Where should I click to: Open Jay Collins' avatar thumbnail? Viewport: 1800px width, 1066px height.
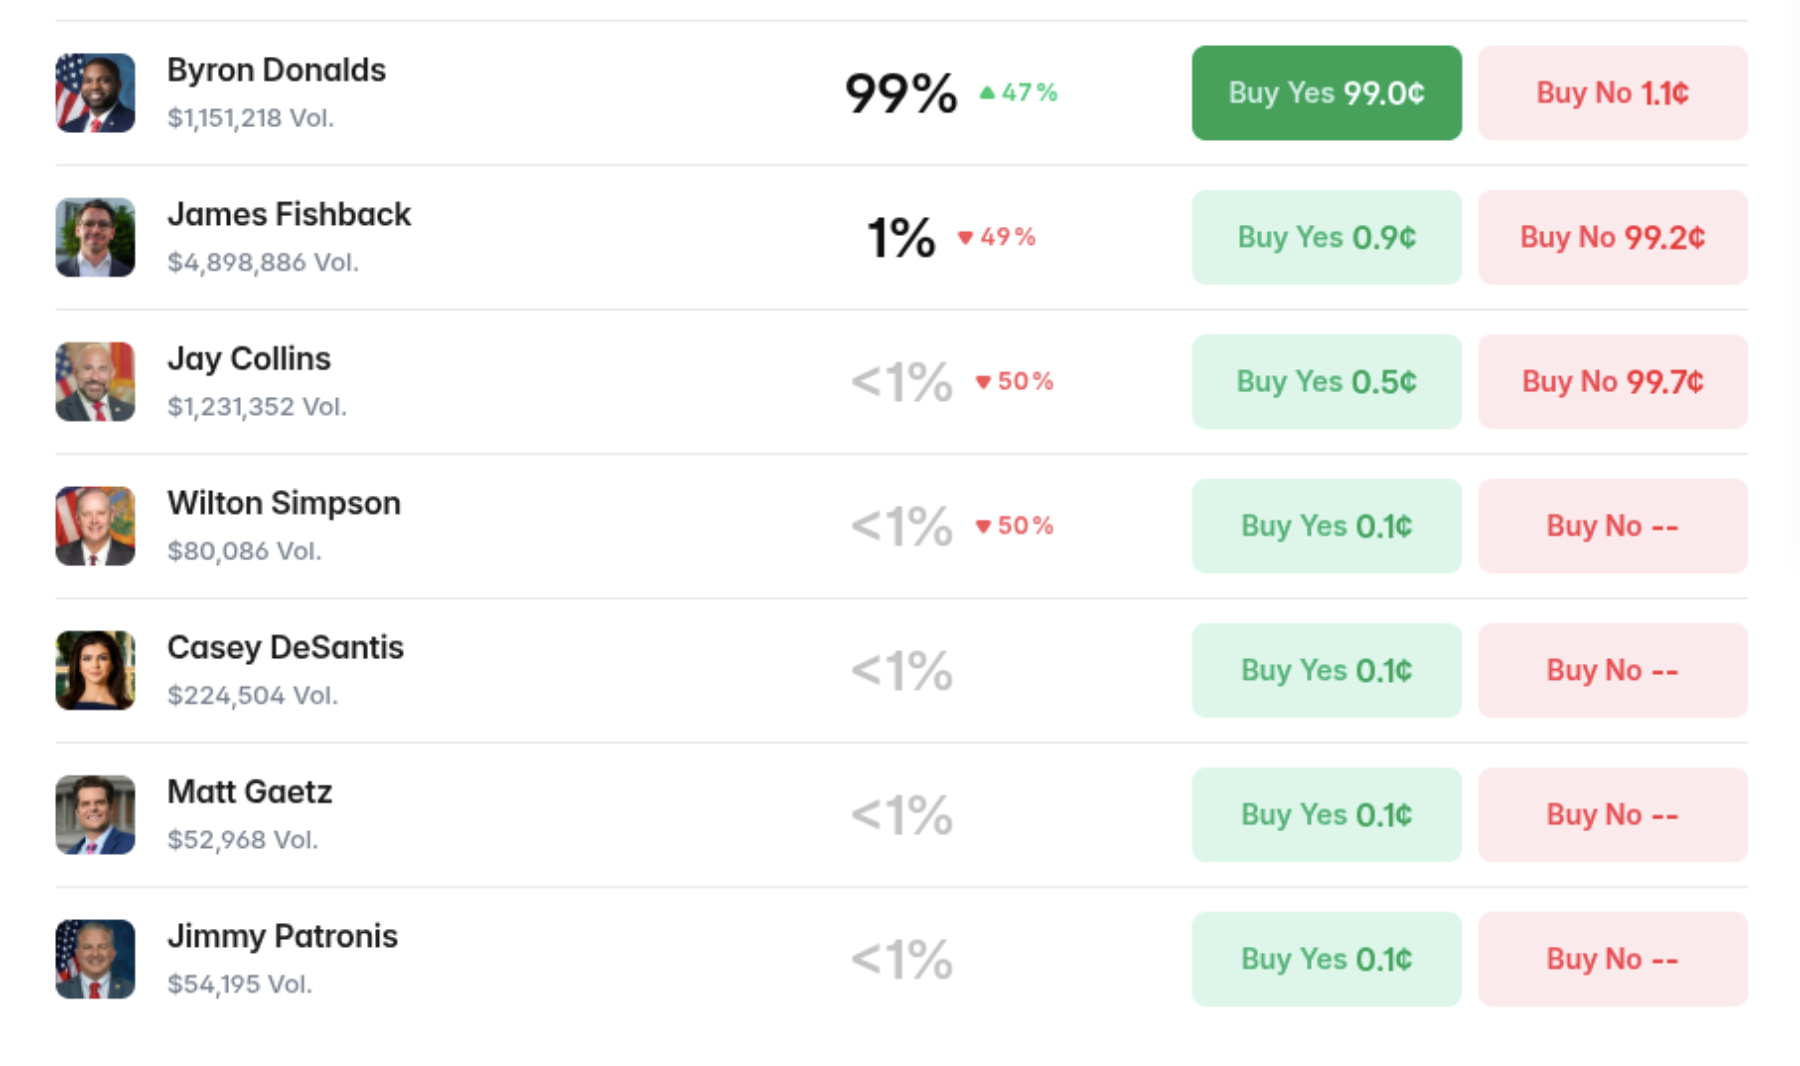pos(95,382)
